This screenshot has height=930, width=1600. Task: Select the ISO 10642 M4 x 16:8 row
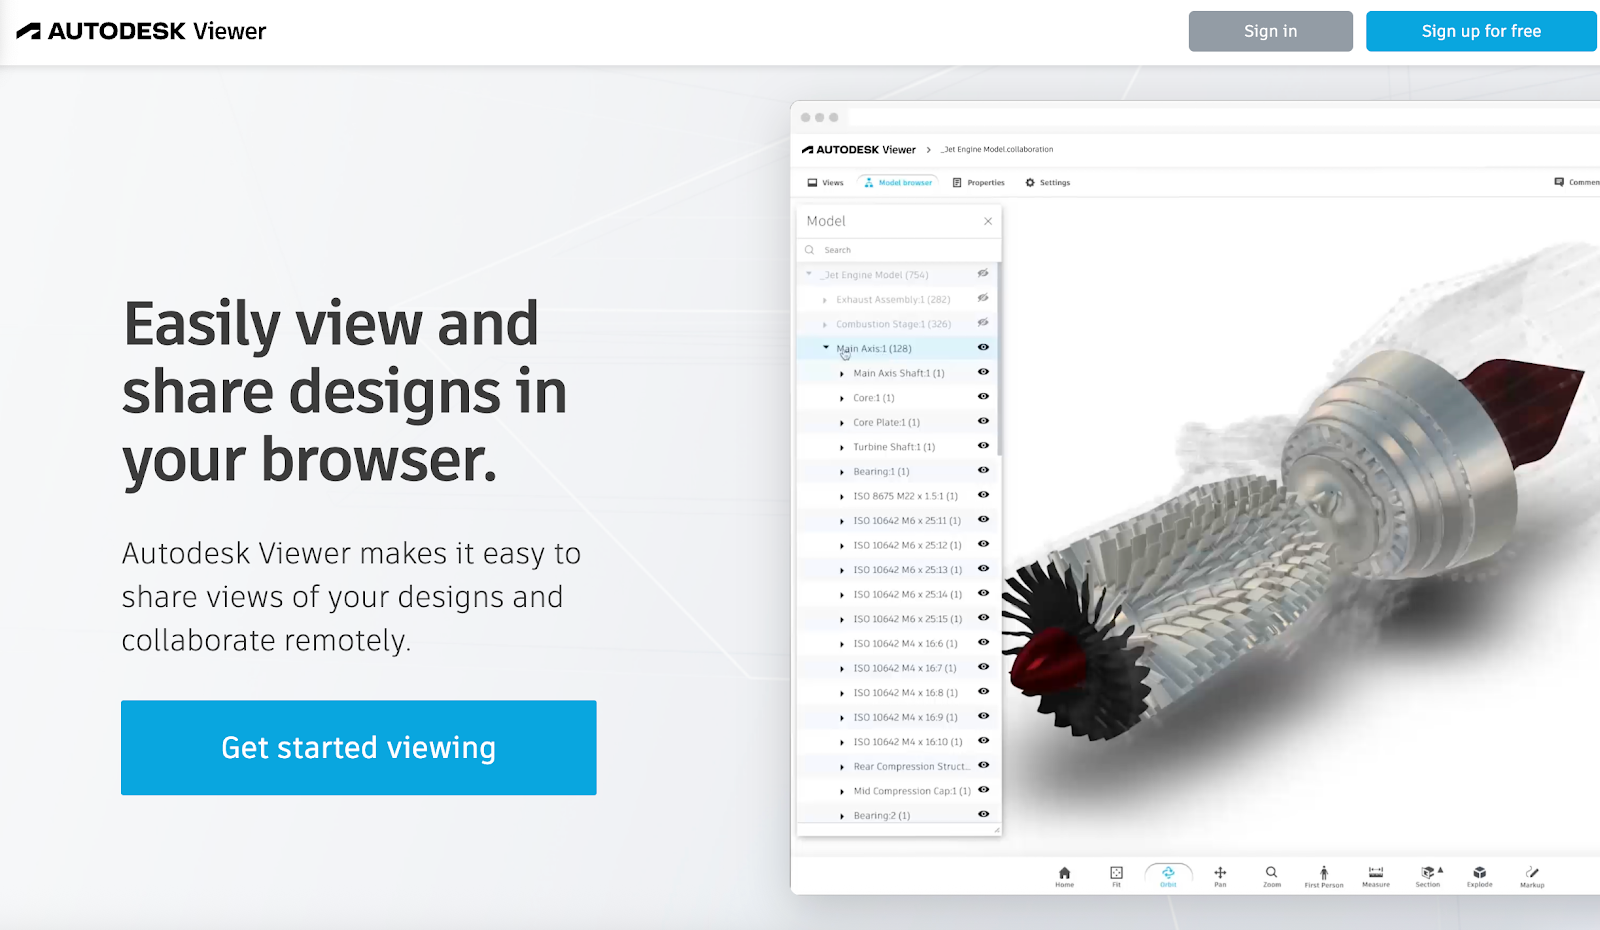click(x=897, y=692)
